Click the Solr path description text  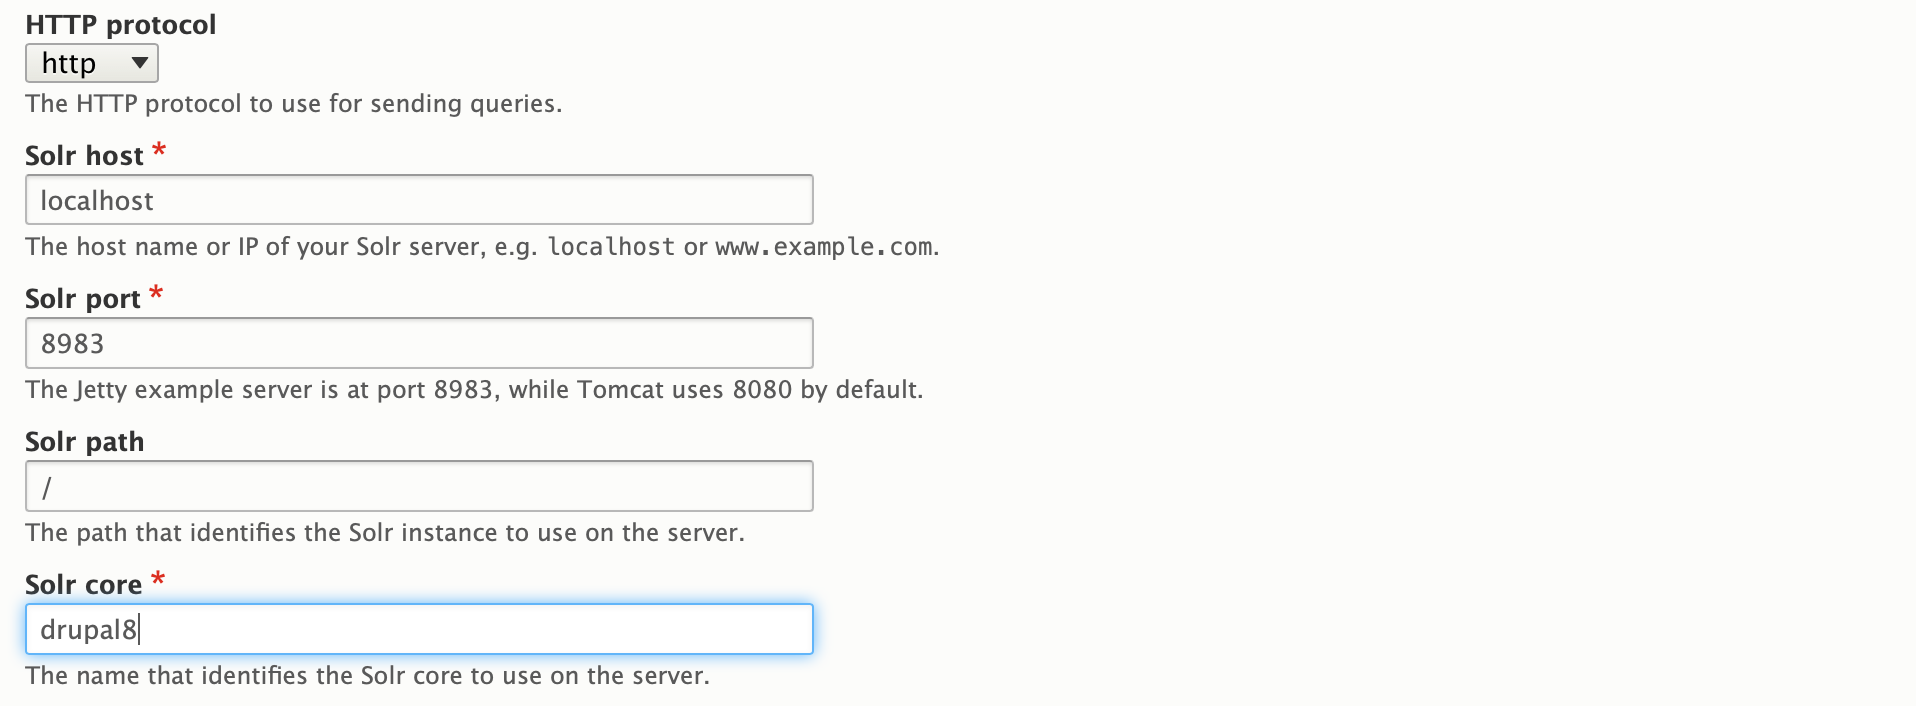(x=385, y=533)
